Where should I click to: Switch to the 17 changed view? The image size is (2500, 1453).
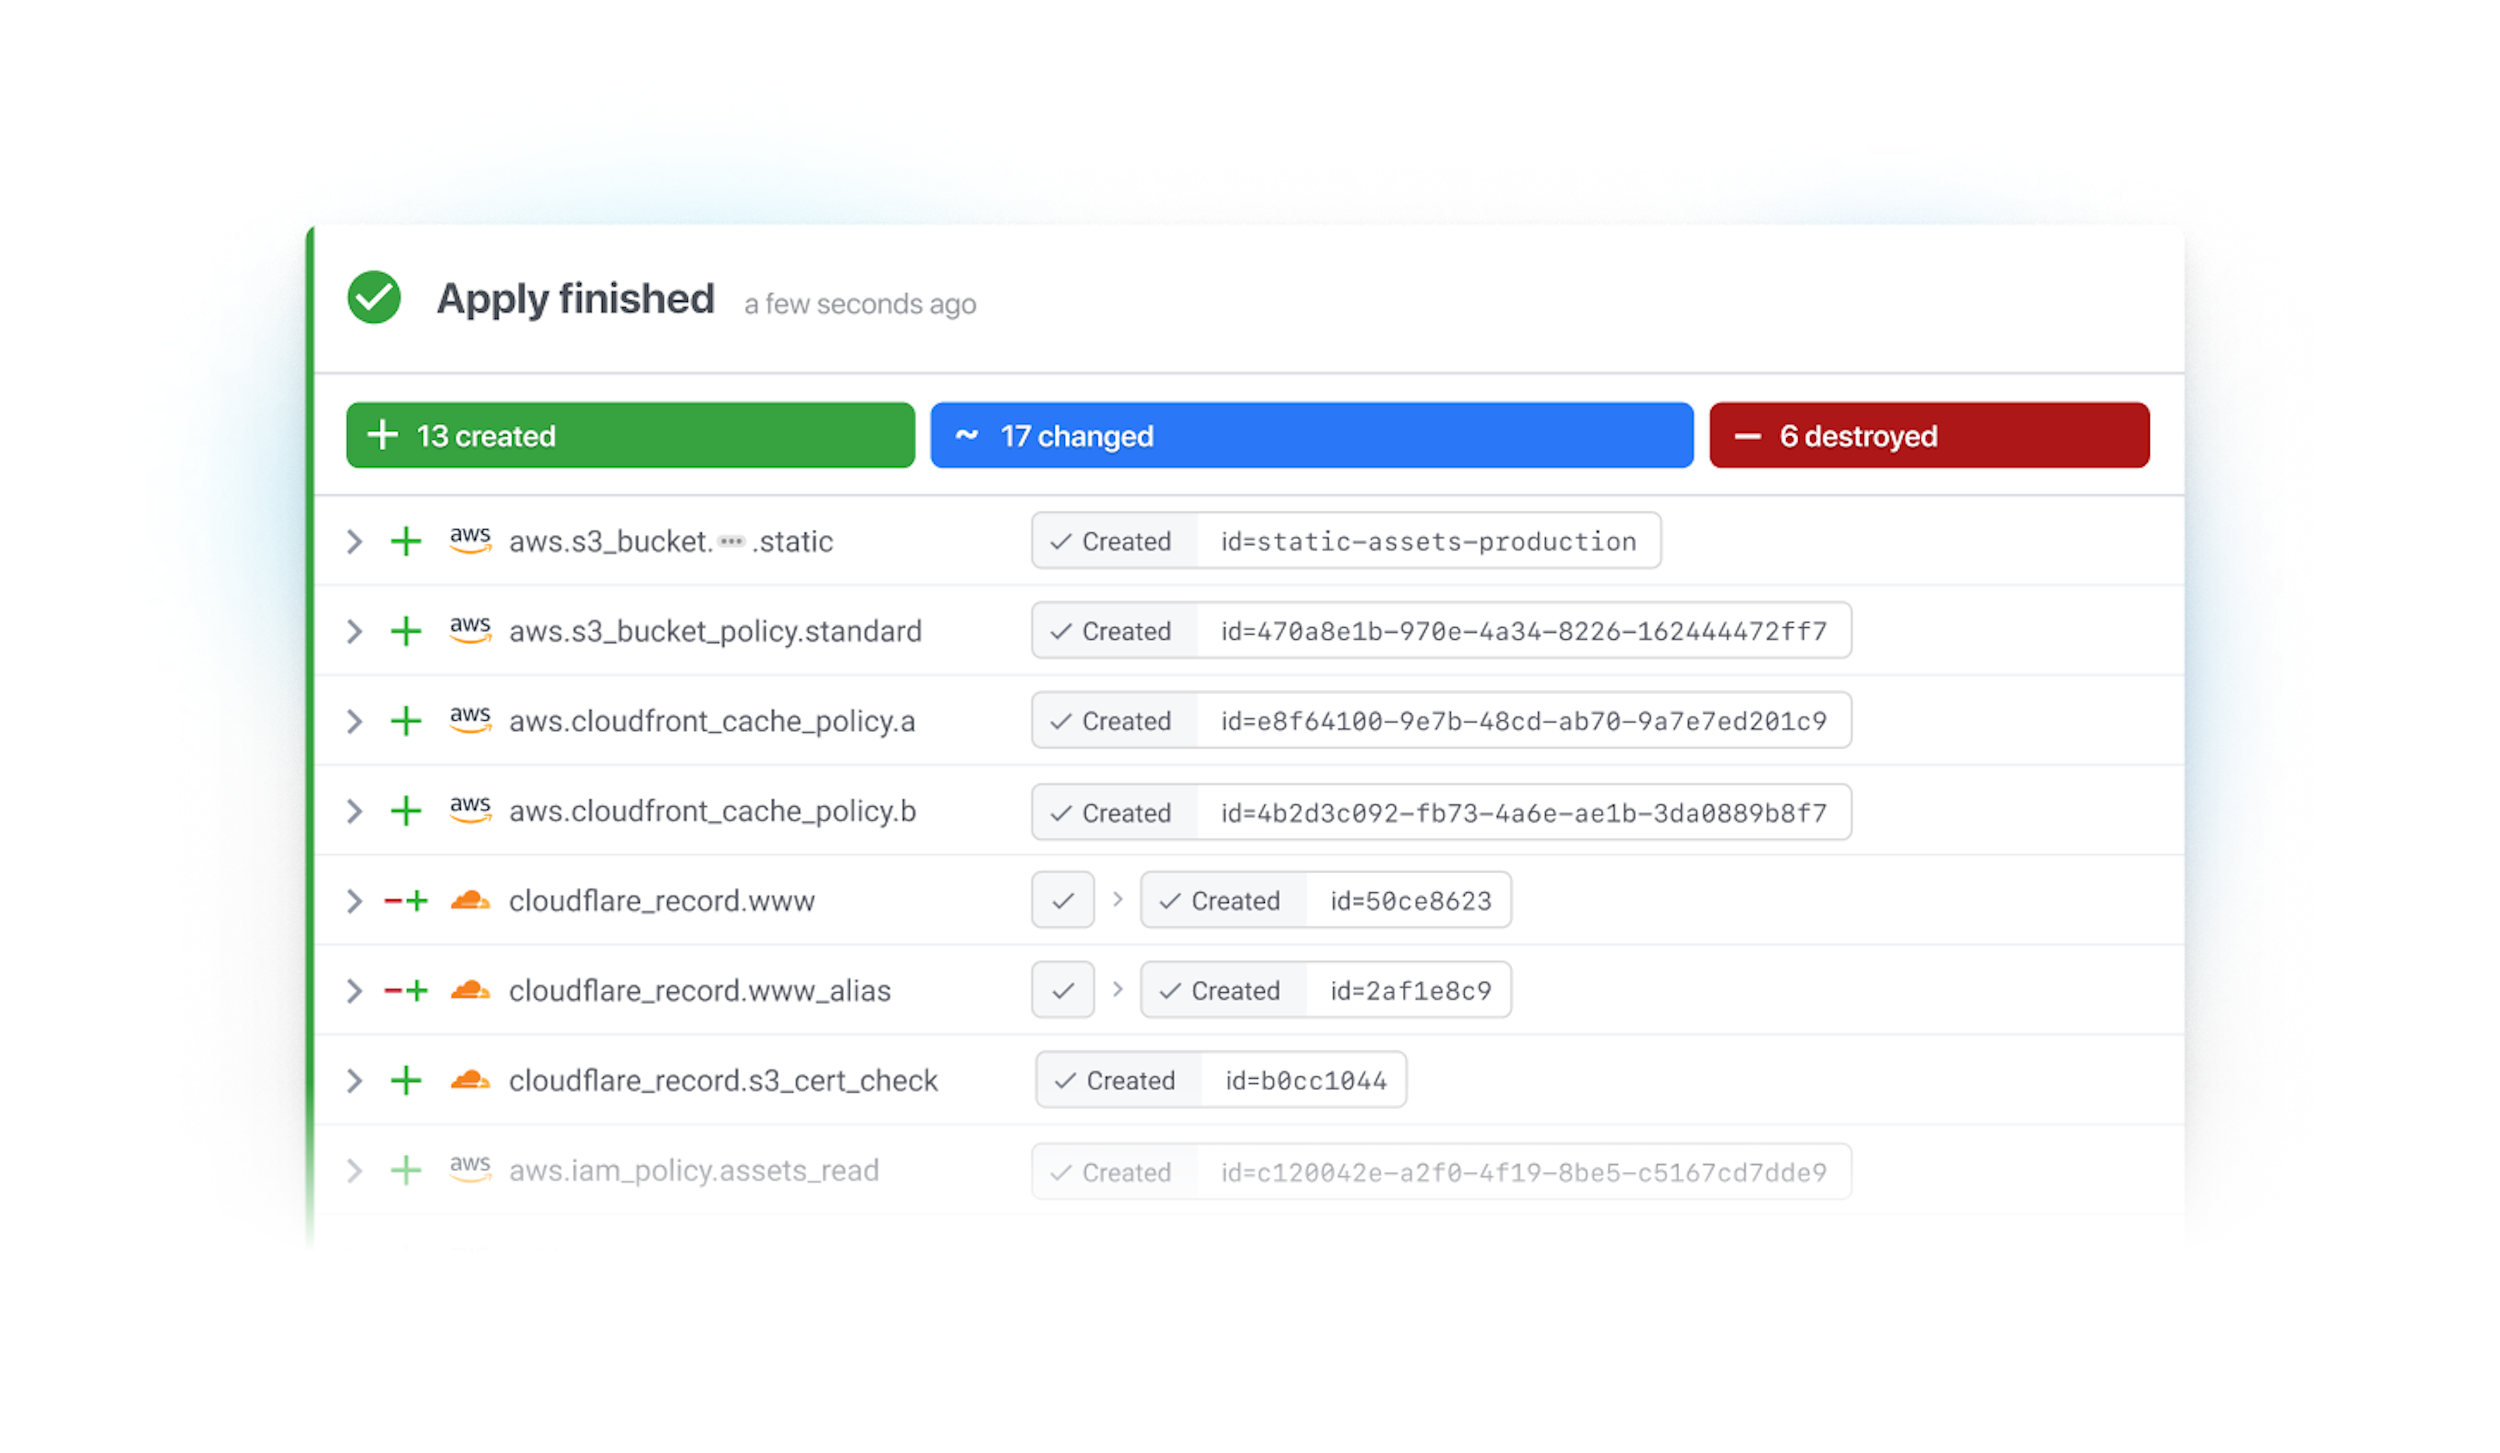(x=1310, y=435)
